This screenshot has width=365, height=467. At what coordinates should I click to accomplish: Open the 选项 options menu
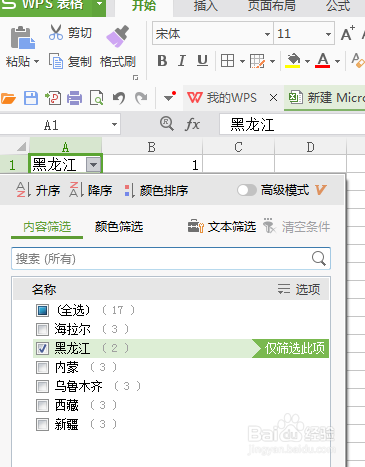(x=299, y=289)
